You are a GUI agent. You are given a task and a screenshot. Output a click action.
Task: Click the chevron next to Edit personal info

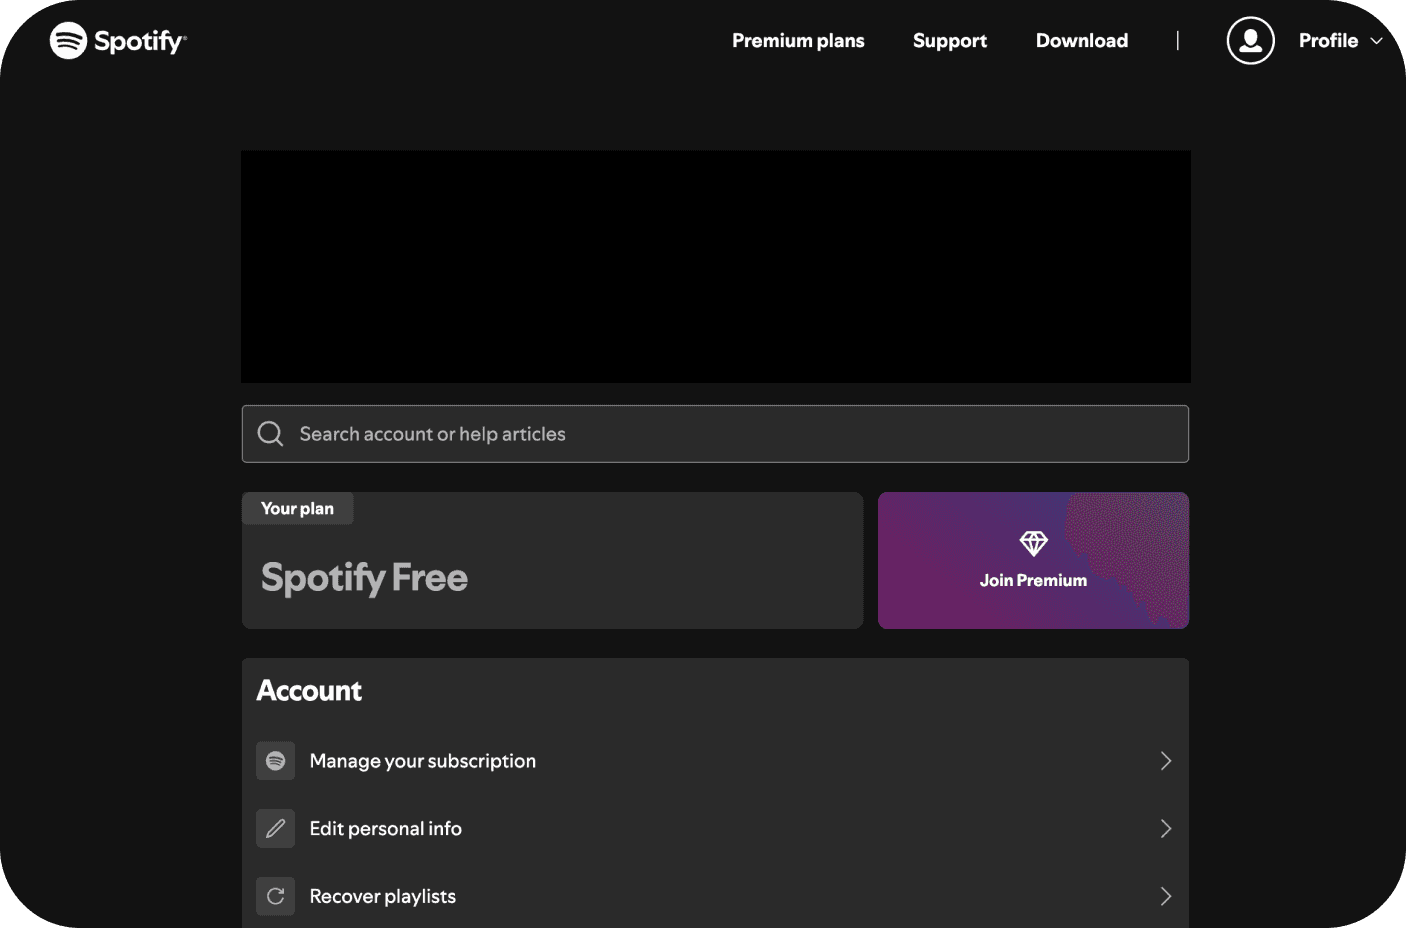1165,828
